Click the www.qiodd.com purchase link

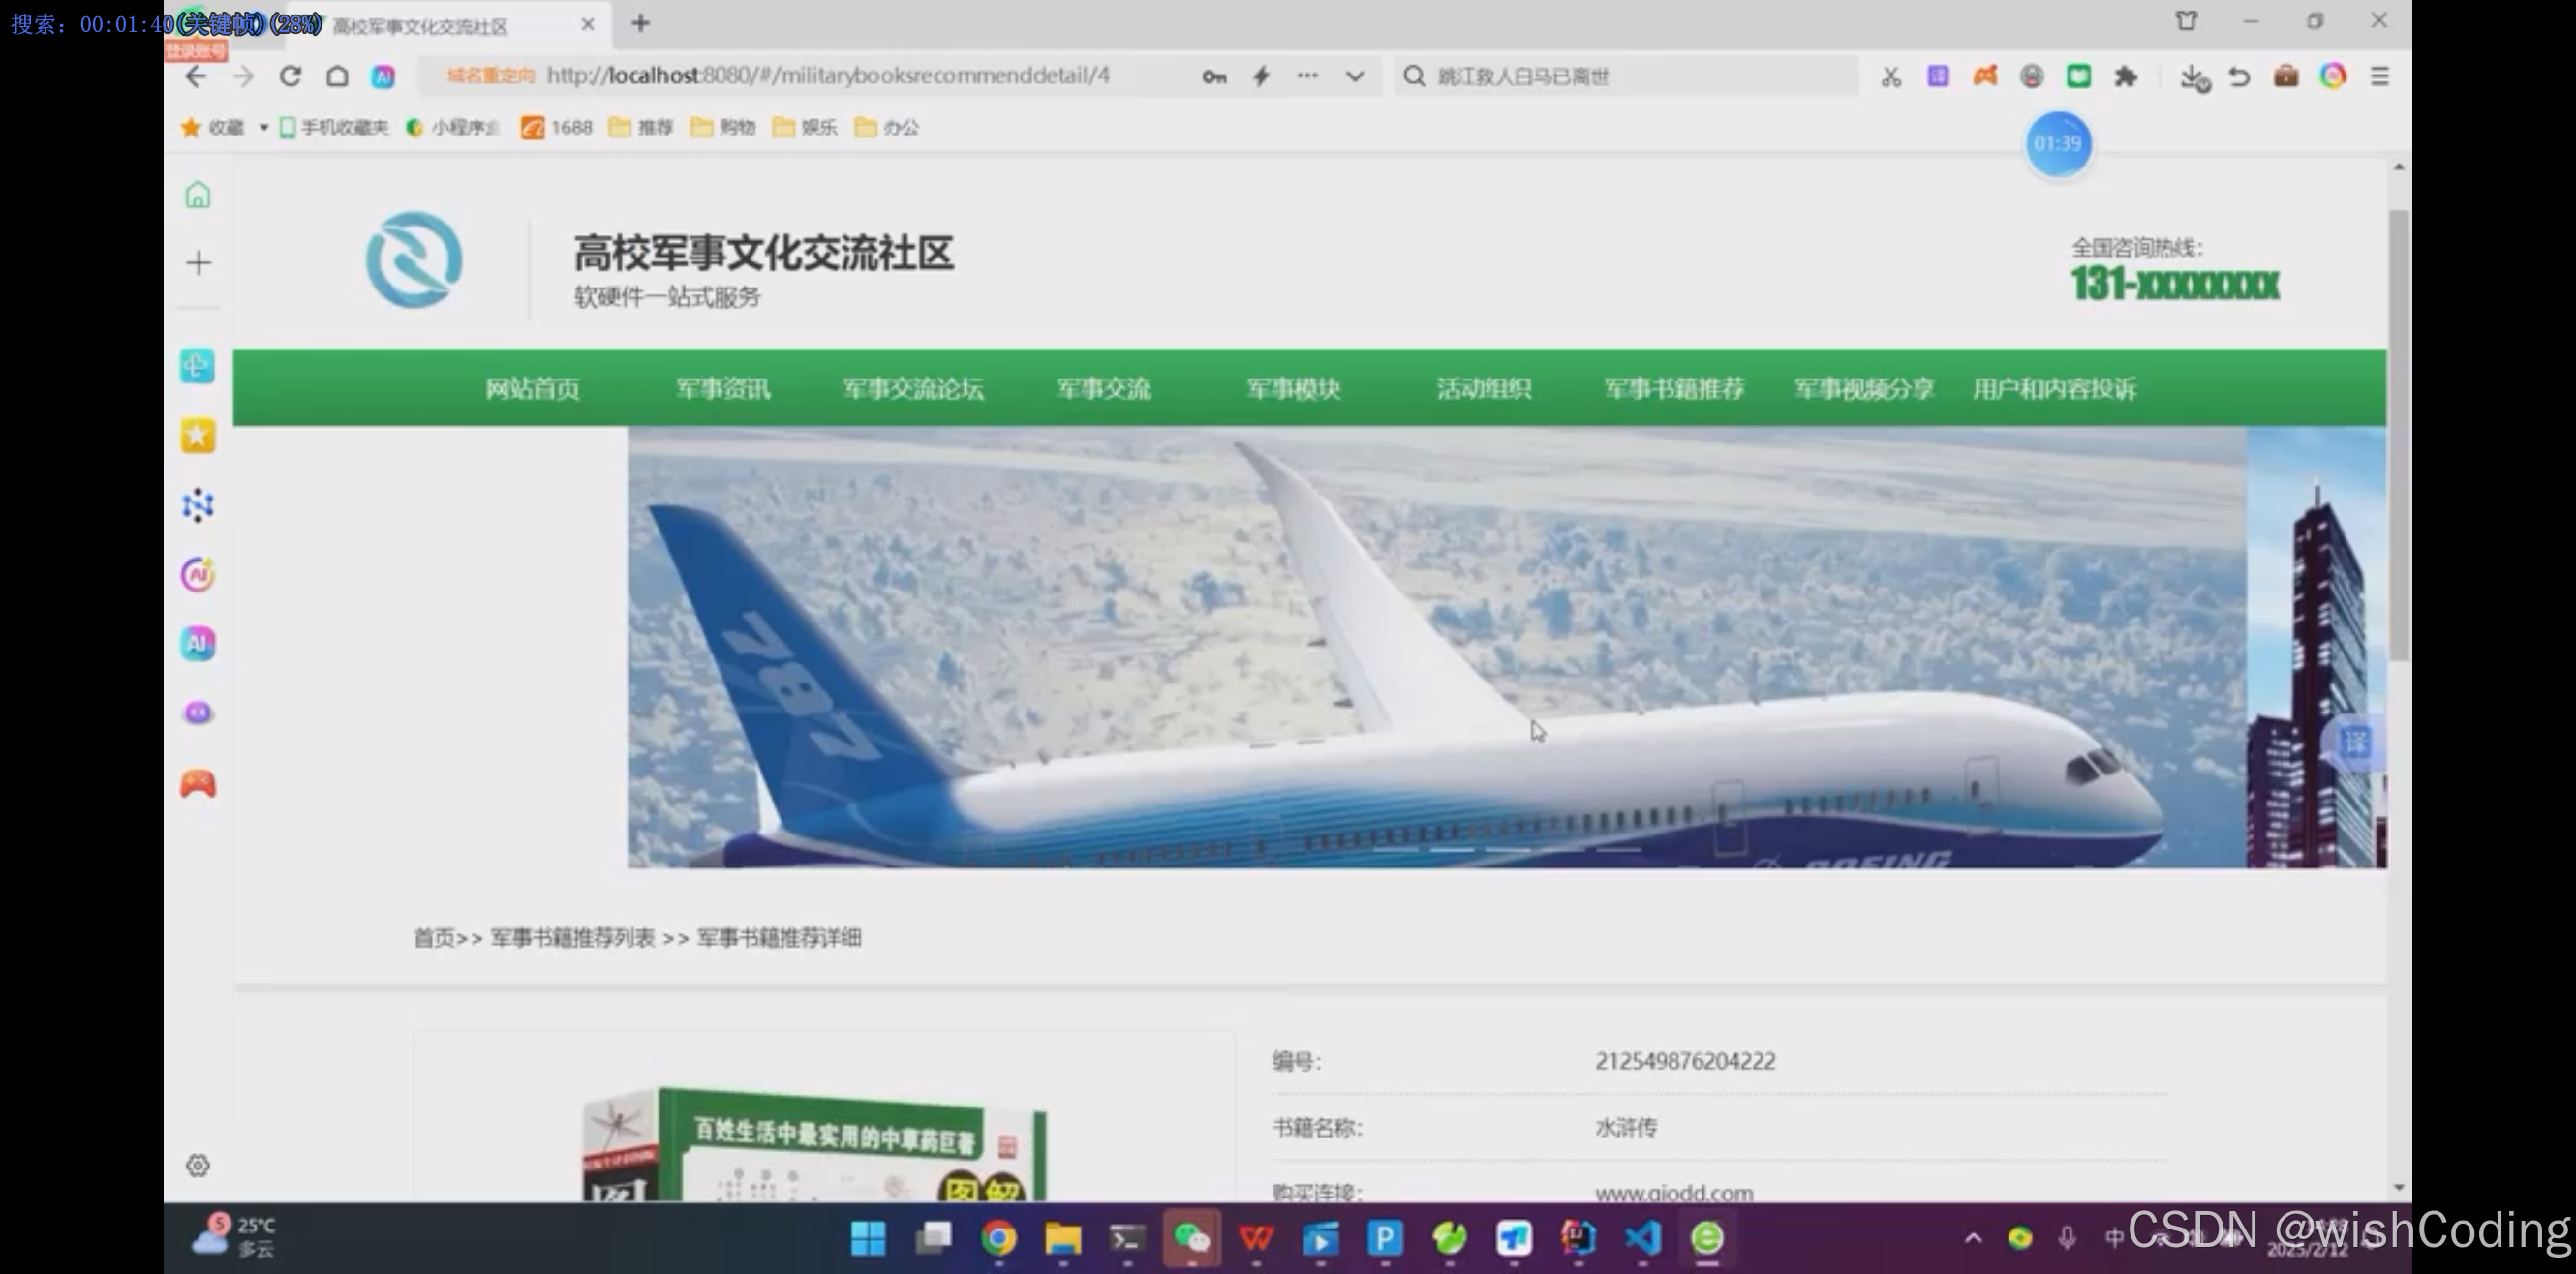(1674, 1192)
